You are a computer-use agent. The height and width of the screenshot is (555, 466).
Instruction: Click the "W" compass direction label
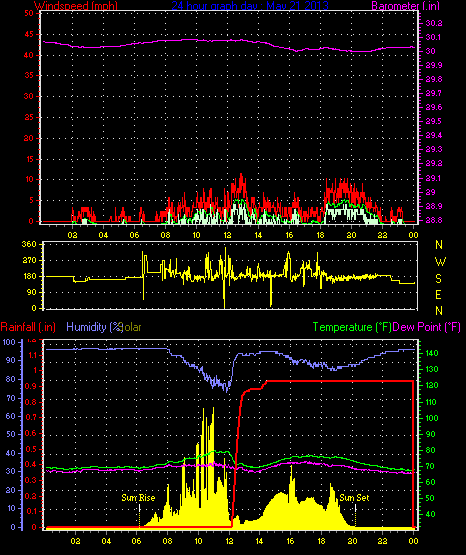[x=440, y=262]
